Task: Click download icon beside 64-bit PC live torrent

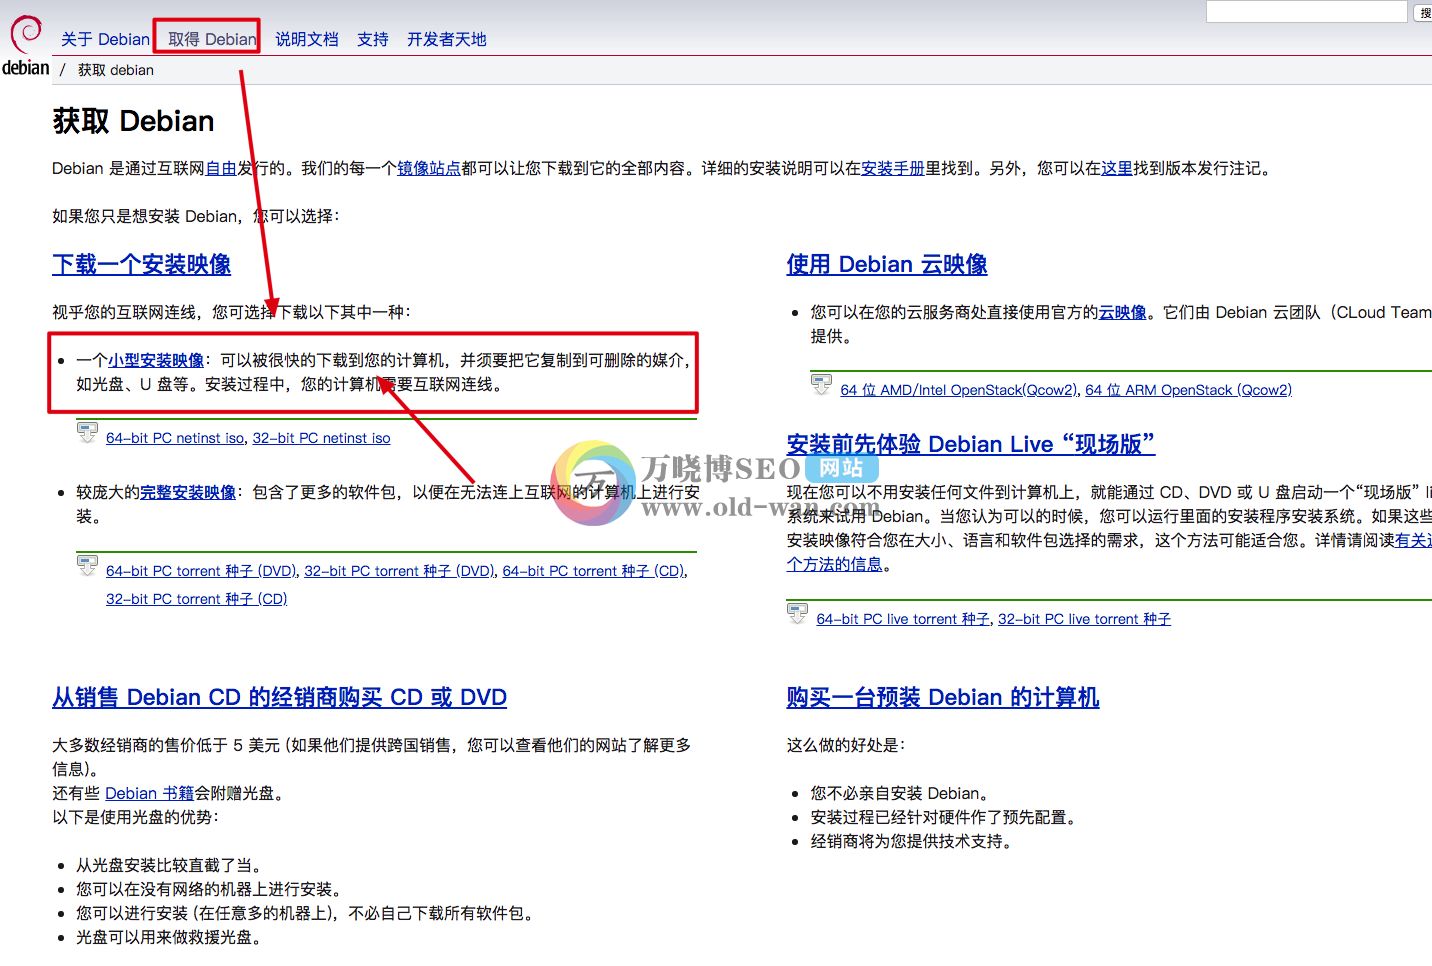Action: (x=797, y=614)
